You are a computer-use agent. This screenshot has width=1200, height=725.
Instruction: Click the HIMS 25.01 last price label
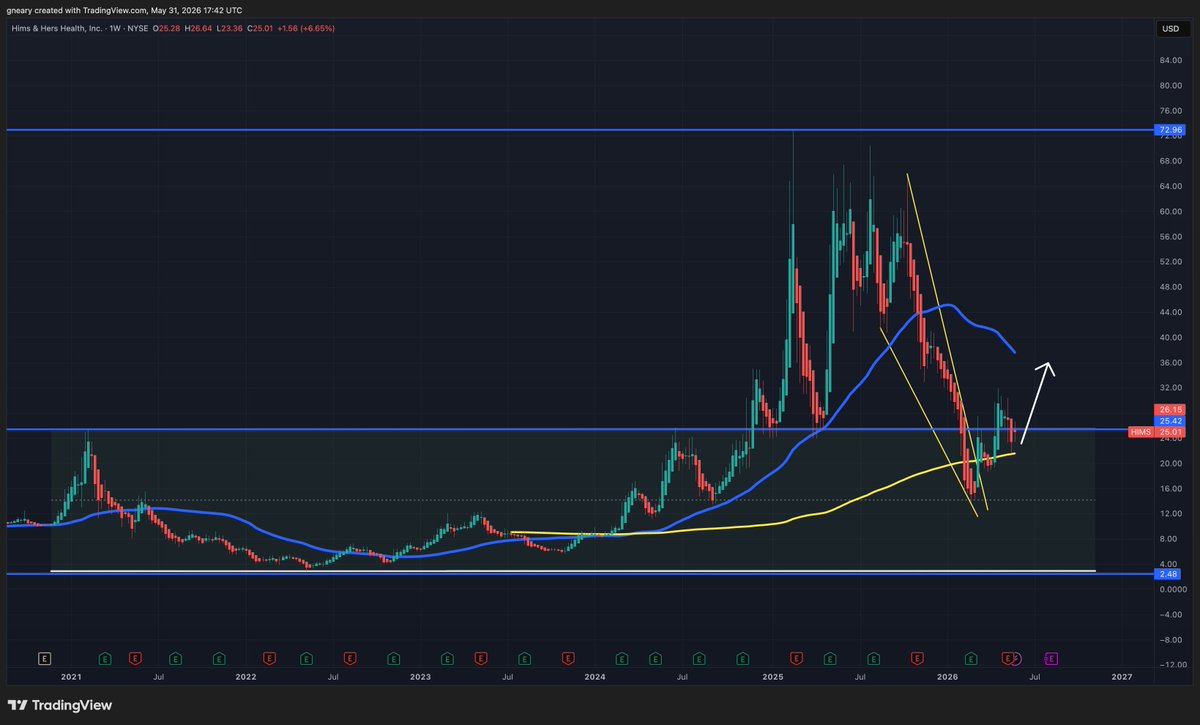[x=1155, y=432]
